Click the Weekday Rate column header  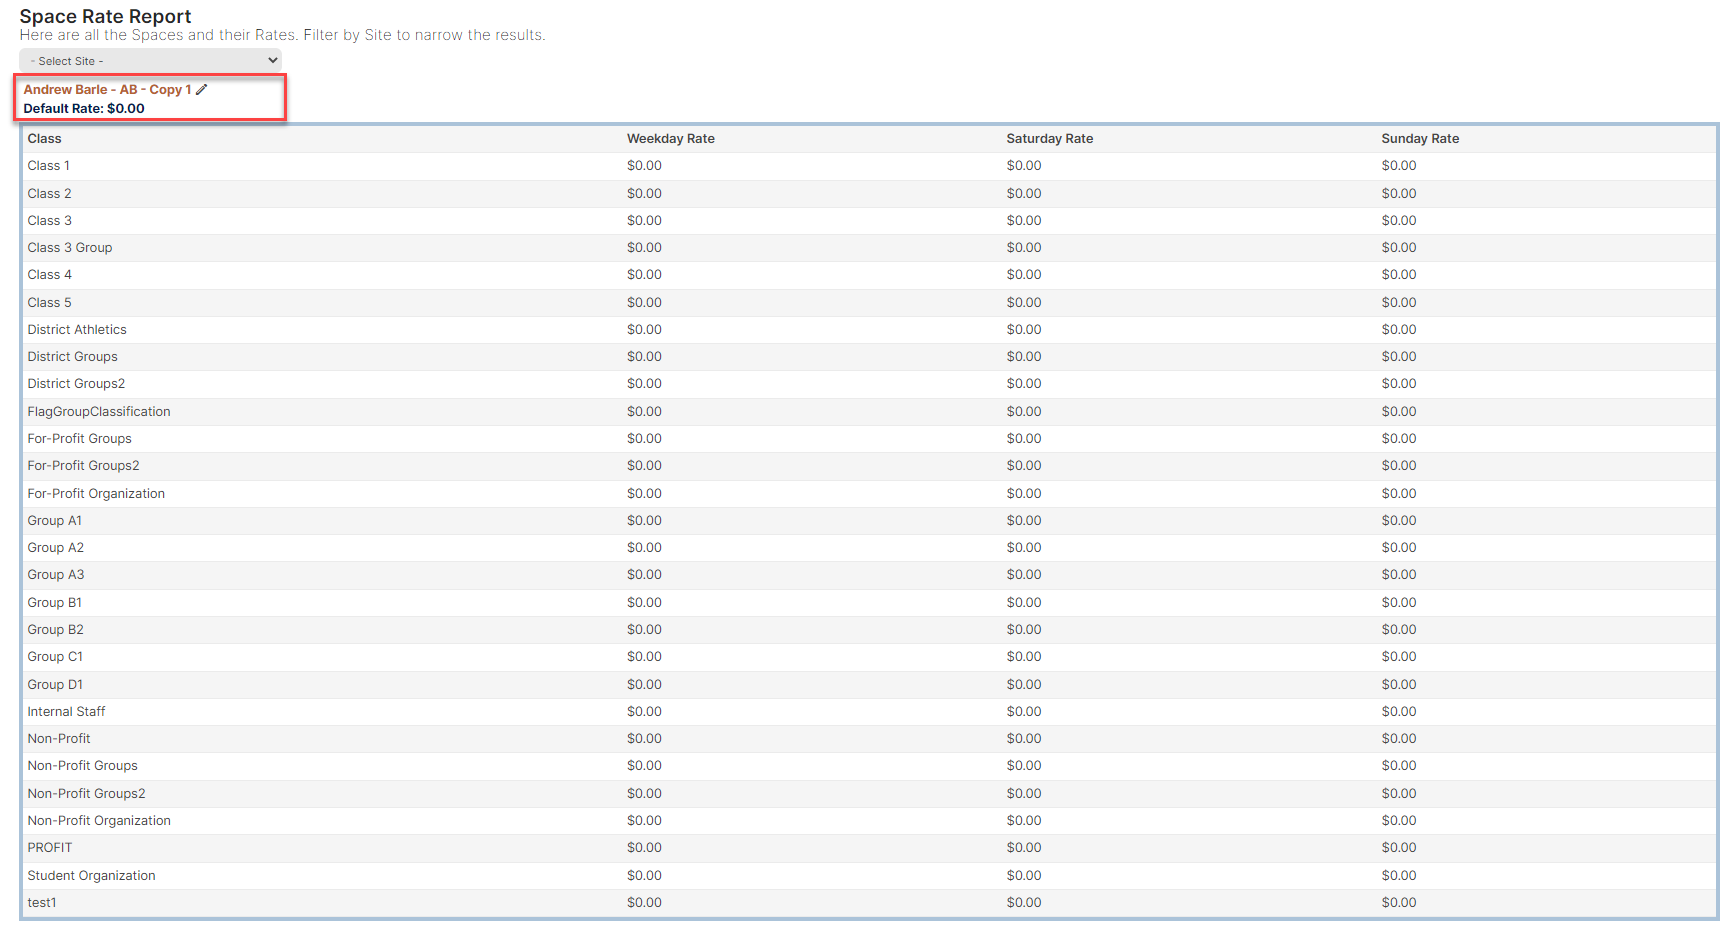tap(670, 139)
